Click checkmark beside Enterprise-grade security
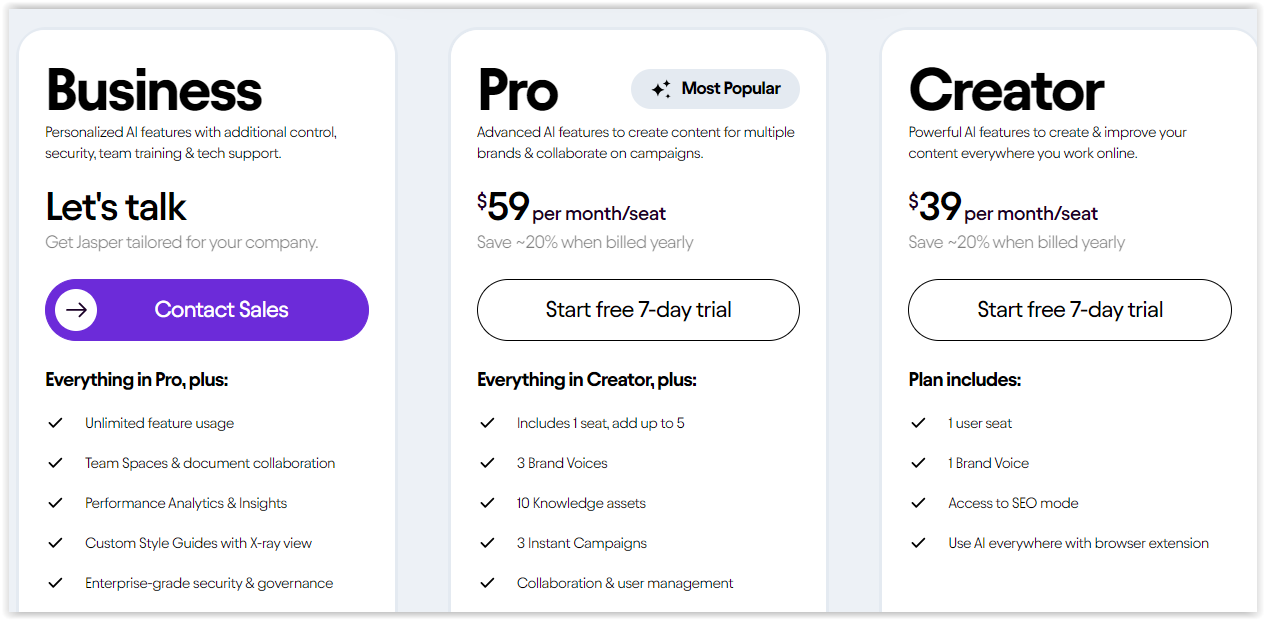The image size is (1265, 620). [56, 583]
